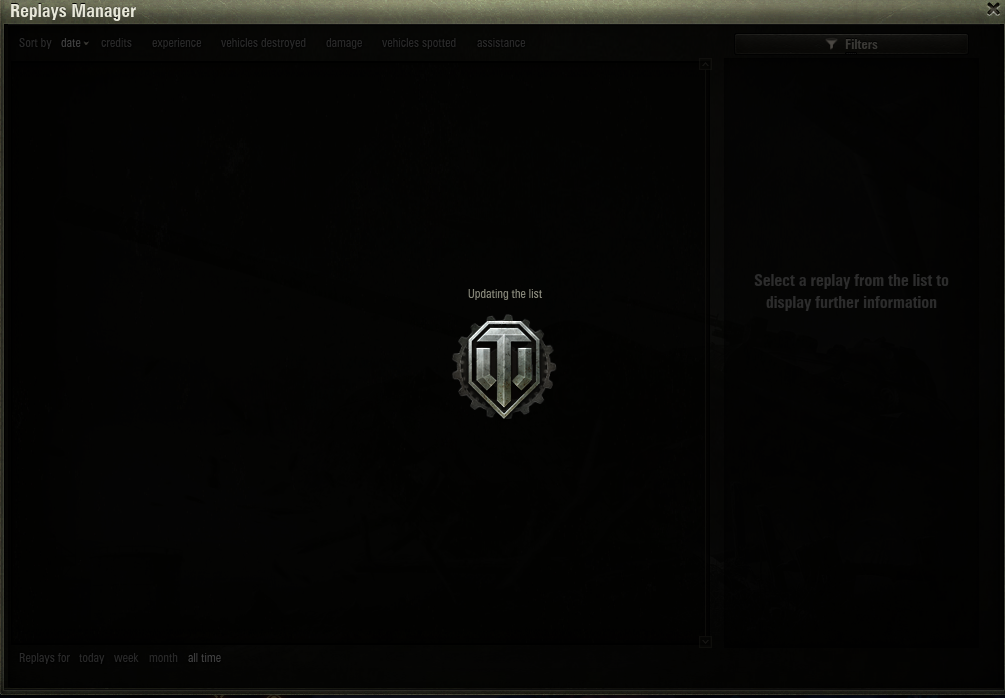Close the Replays Manager window
This screenshot has width=1005, height=698.
tap(993, 8)
